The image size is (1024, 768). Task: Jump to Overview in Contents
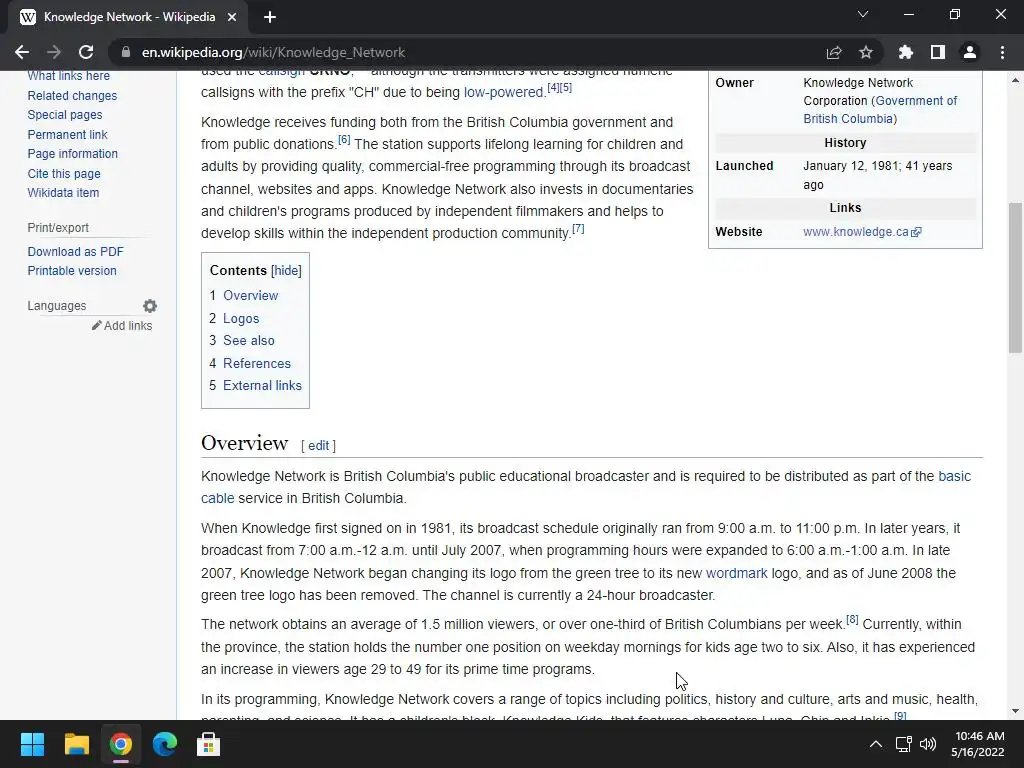coord(251,295)
